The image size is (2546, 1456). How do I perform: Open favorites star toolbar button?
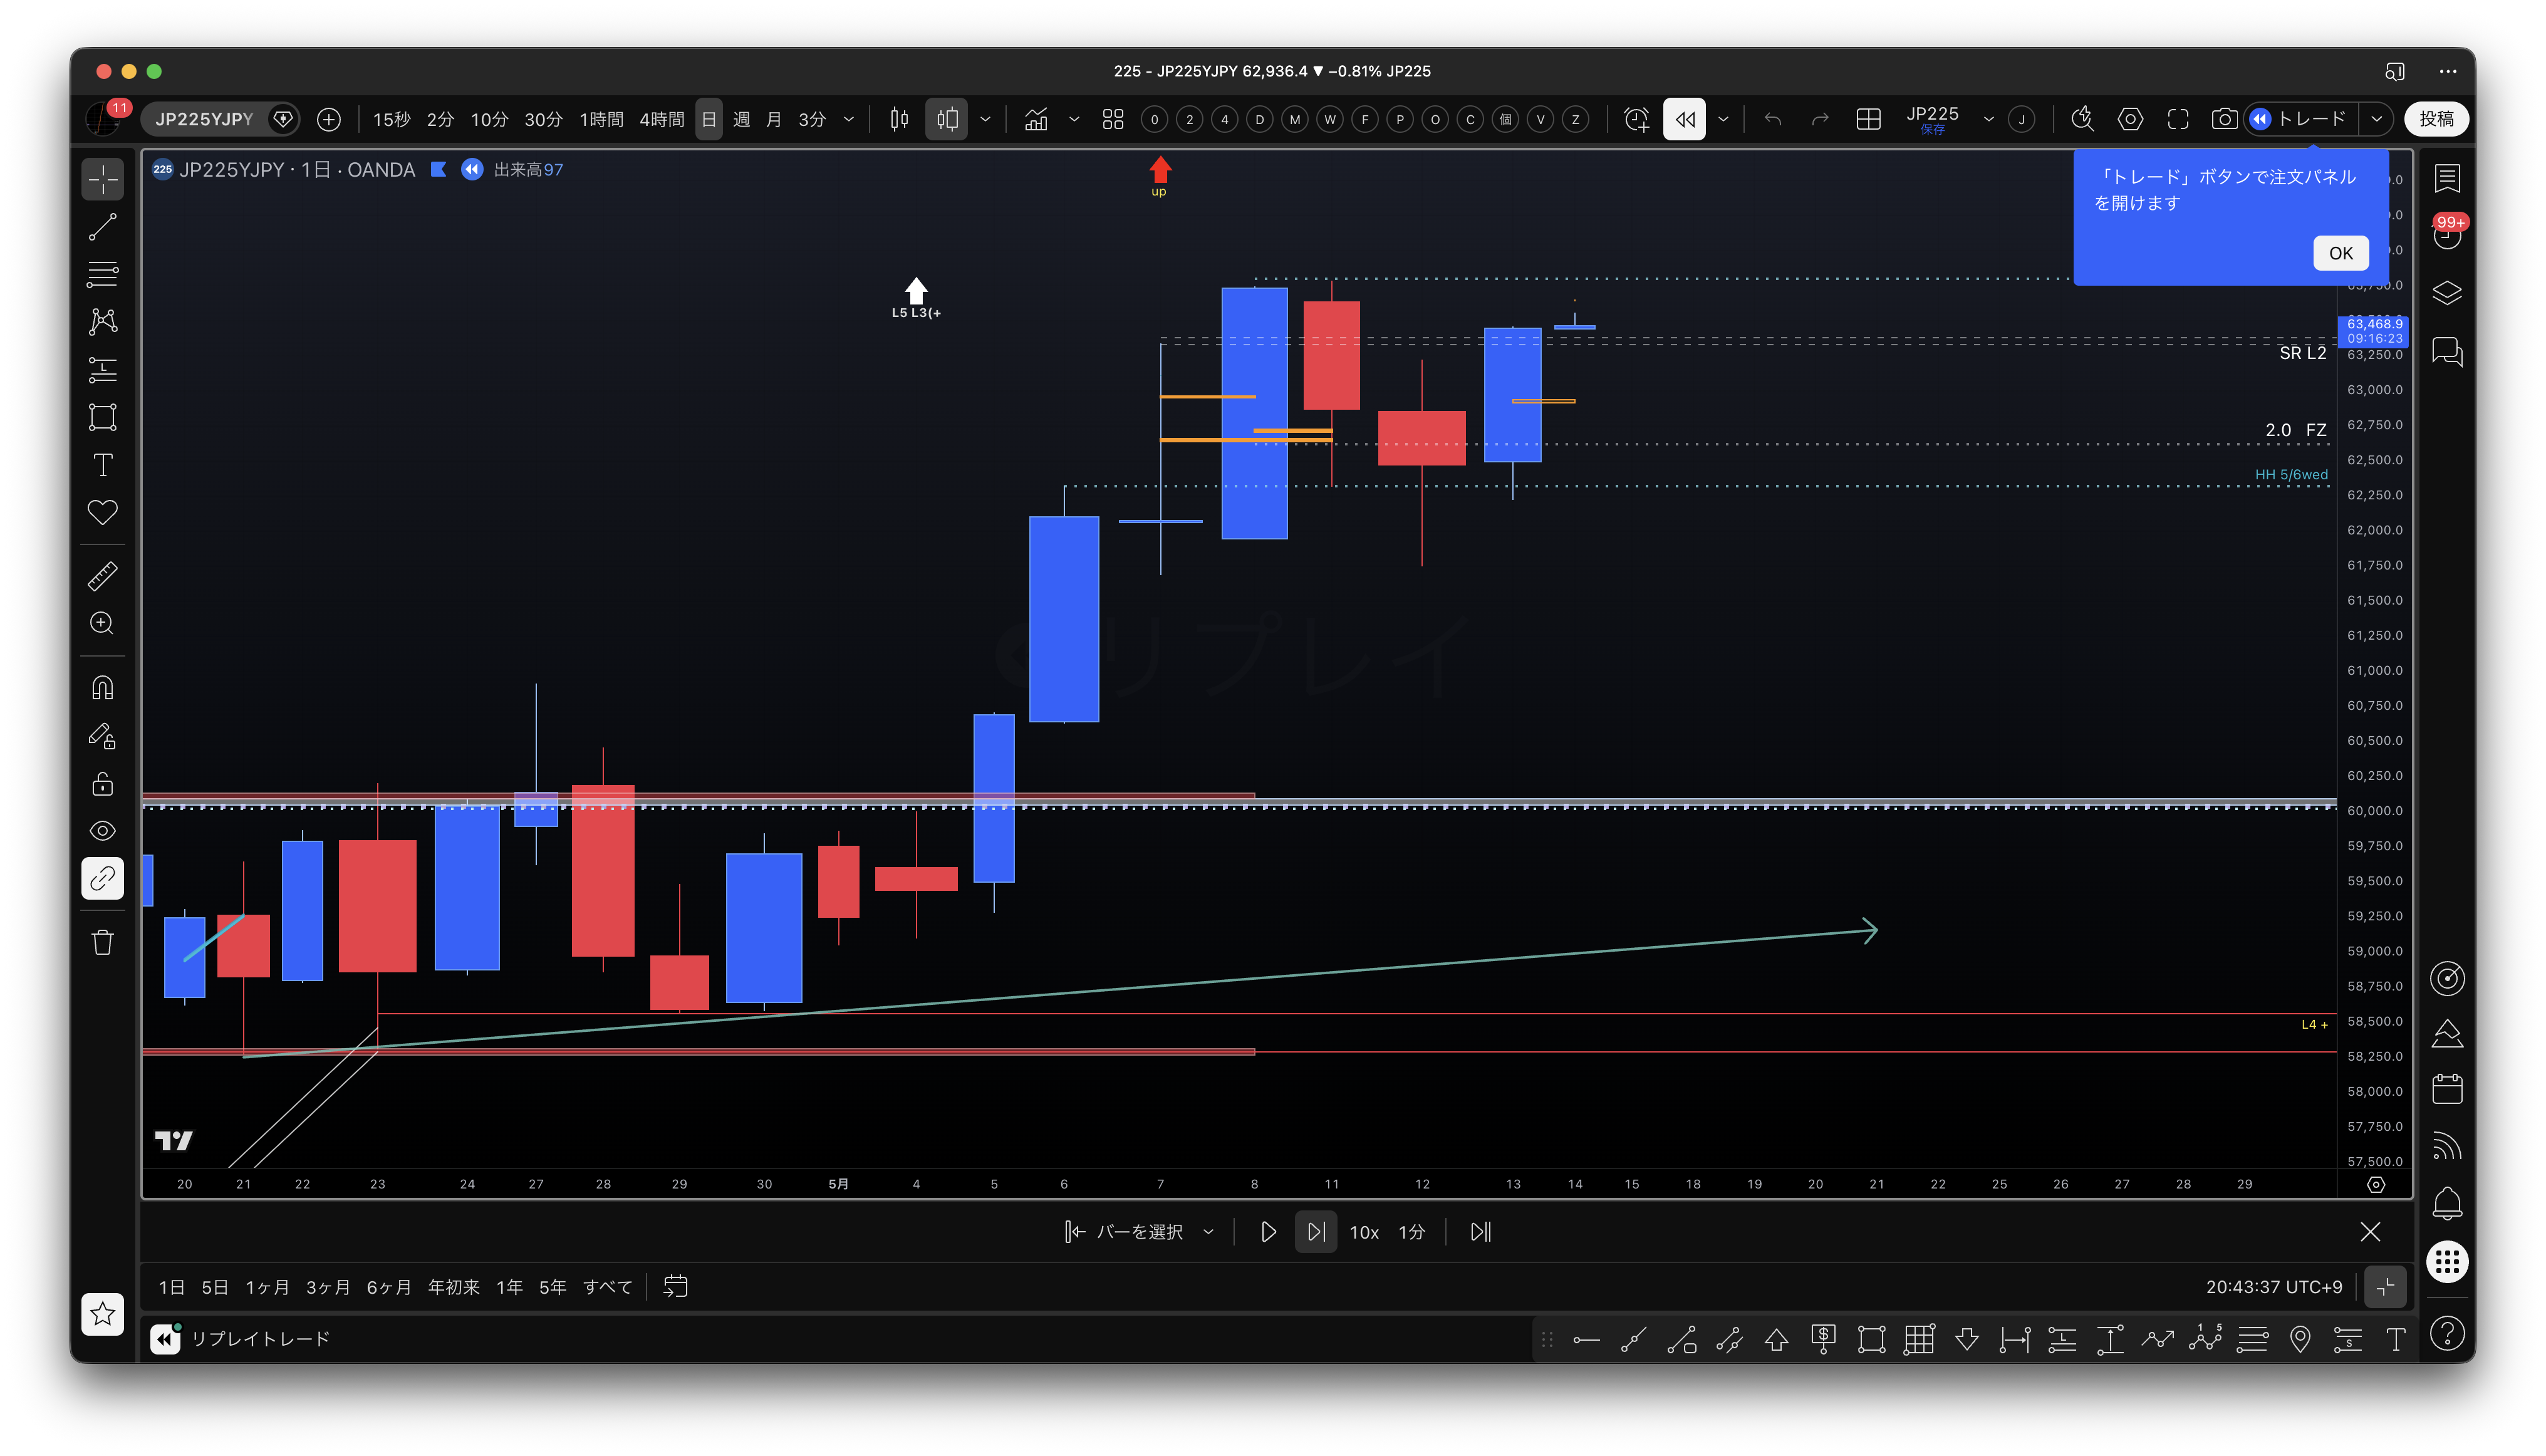click(102, 1314)
